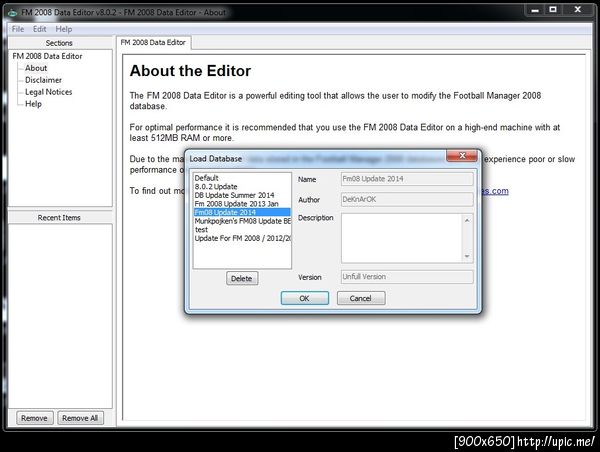The width and height of the screenshot is (600, 452).
Task: Select Update For FM 2008 / 2012 entry
Action: click(x=242, y=238)
